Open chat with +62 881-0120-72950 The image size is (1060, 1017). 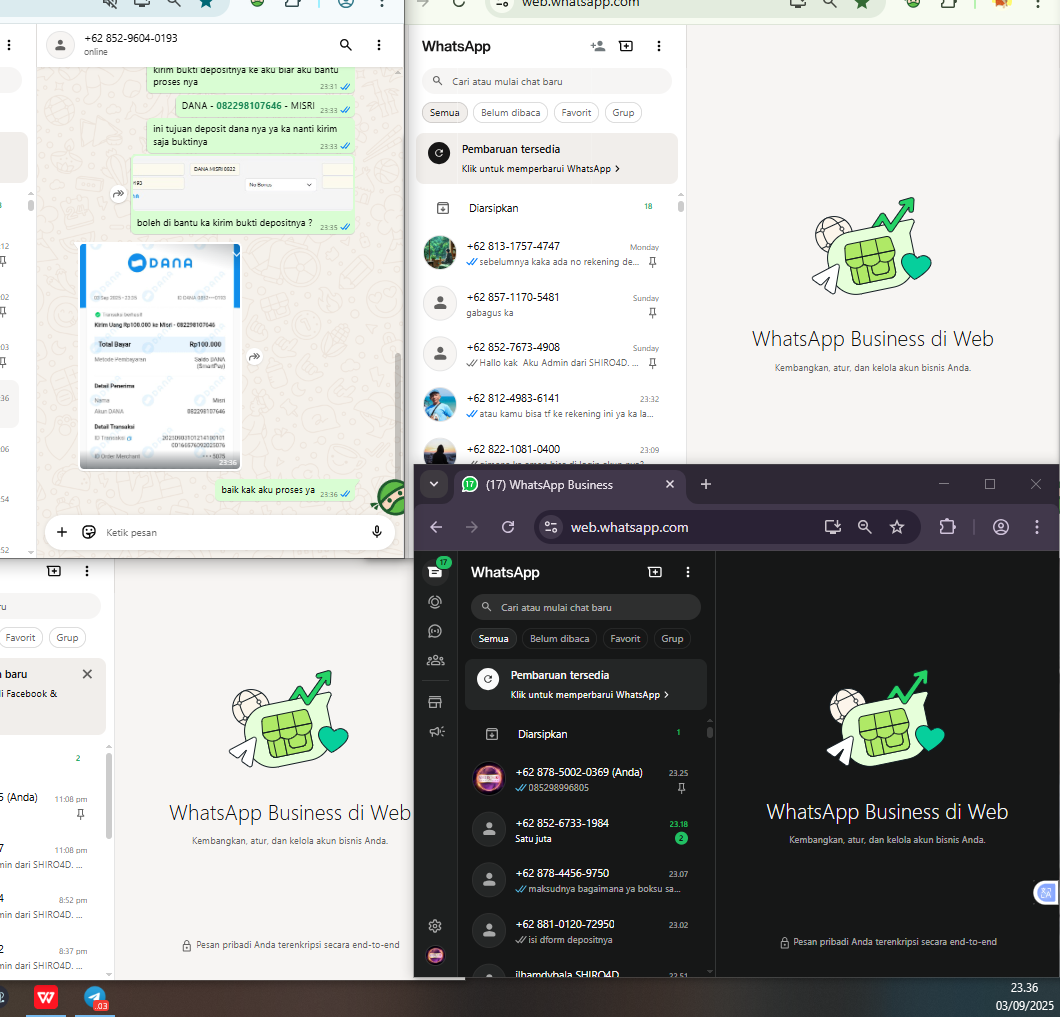pyautogui.click(x=585, y=931)
